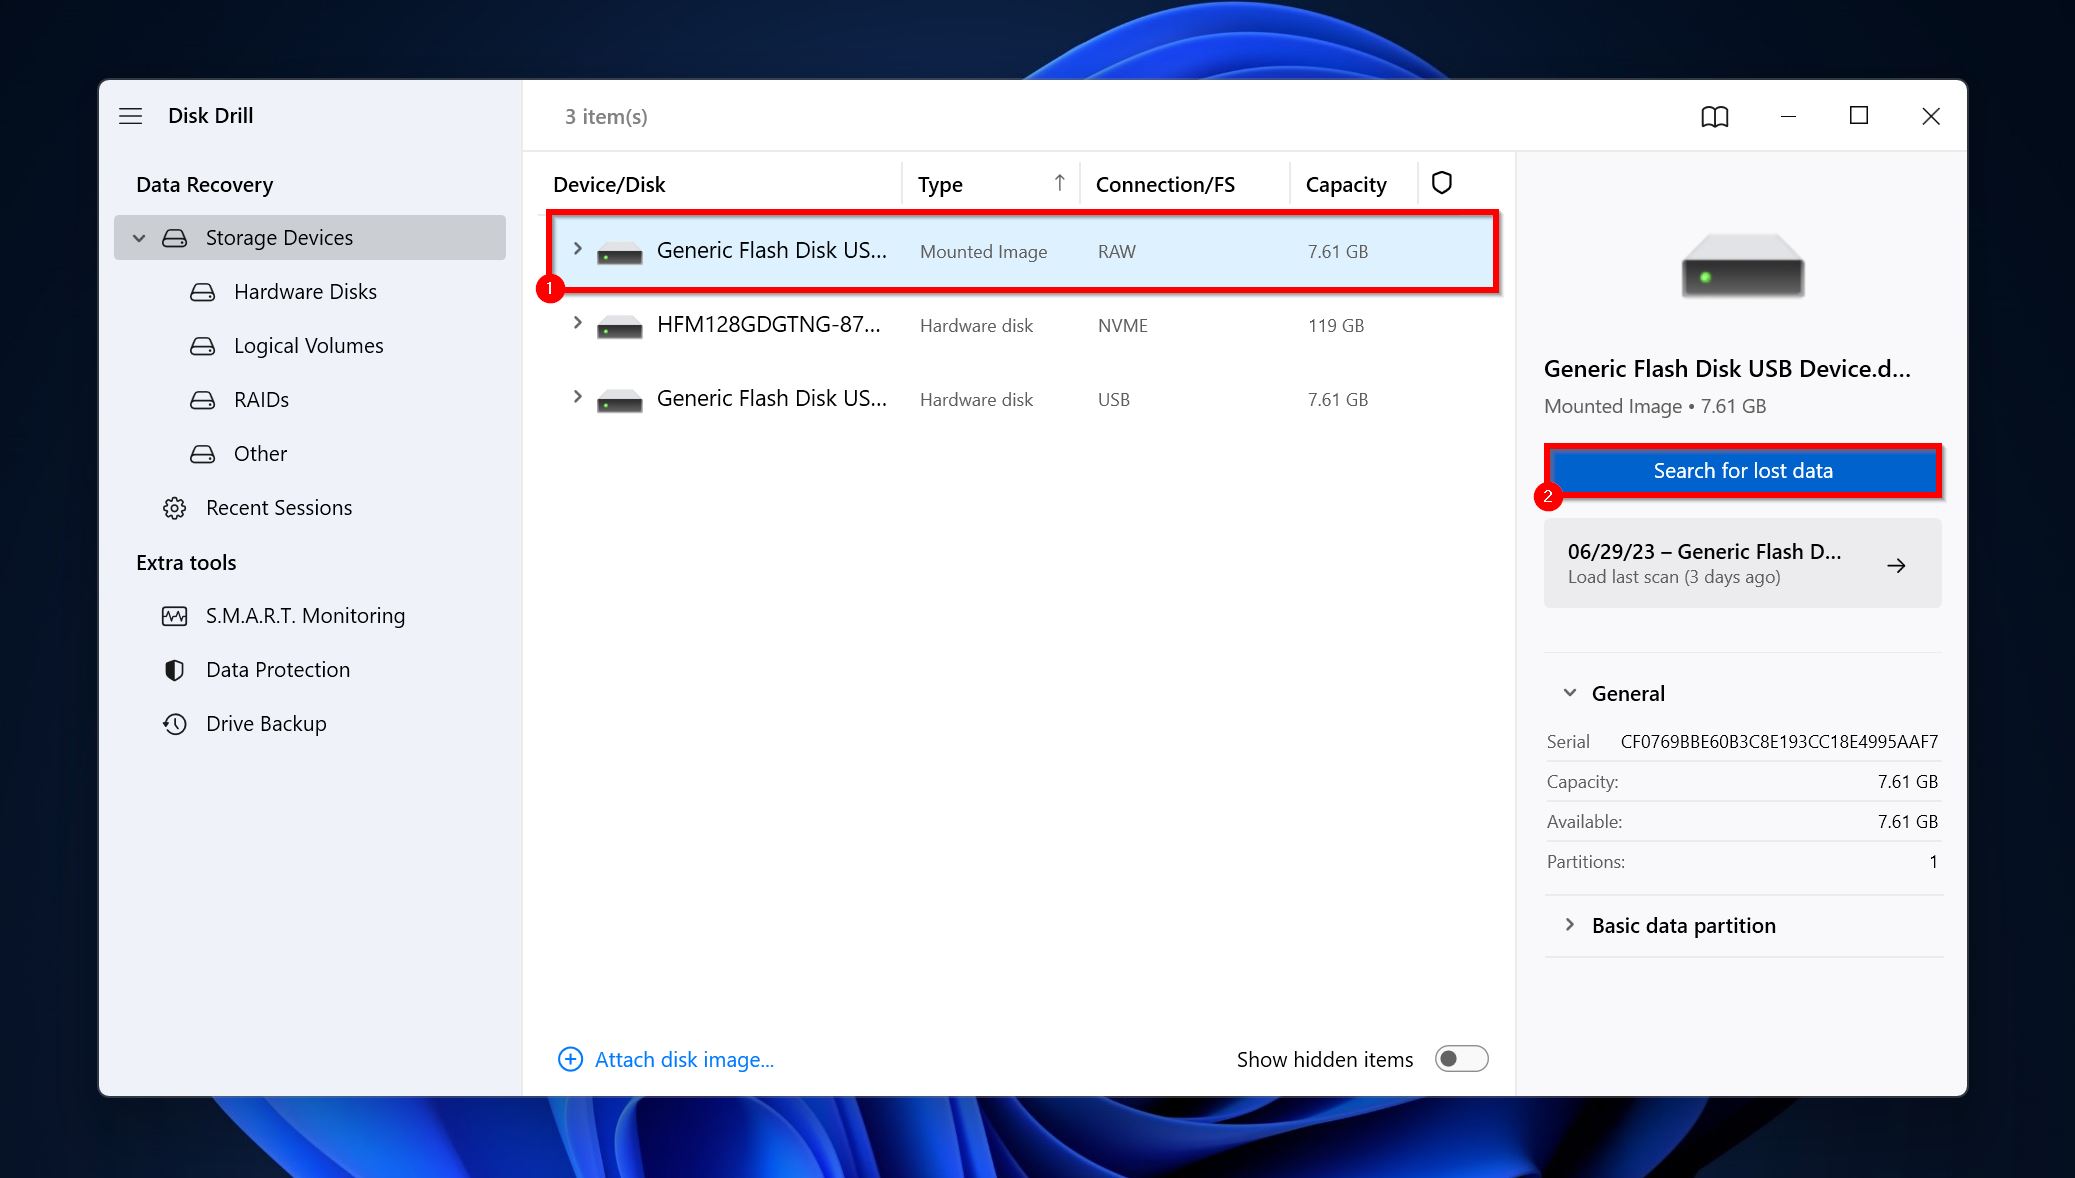The height and width of the screenshot is (1178, 2075).
Task: Toggle the Show hidden items switch
Action: 1461,1058
